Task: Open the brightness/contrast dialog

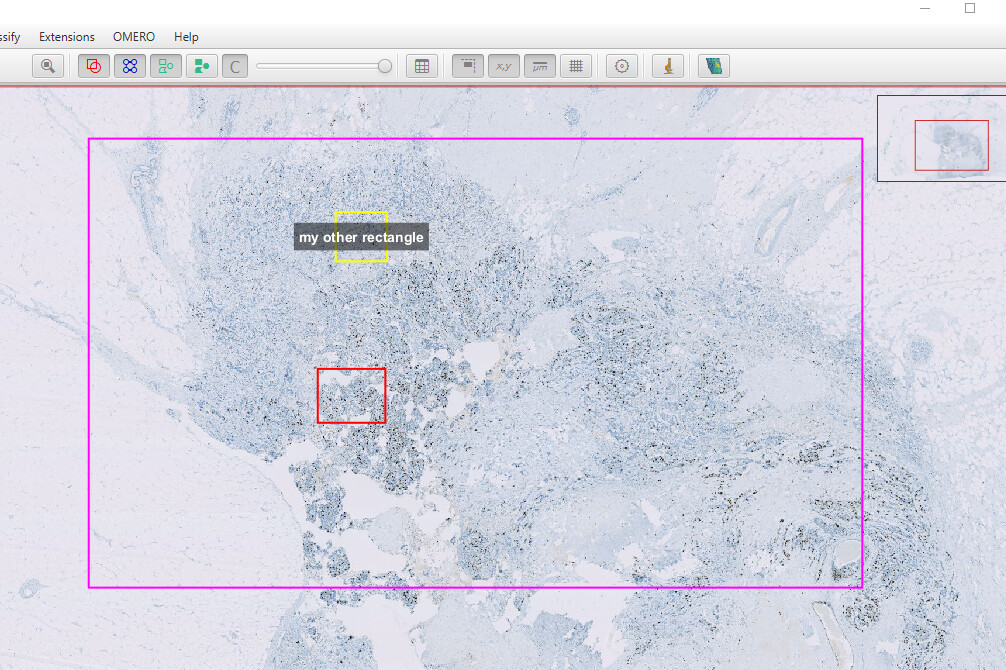Action: pos(234,65)
